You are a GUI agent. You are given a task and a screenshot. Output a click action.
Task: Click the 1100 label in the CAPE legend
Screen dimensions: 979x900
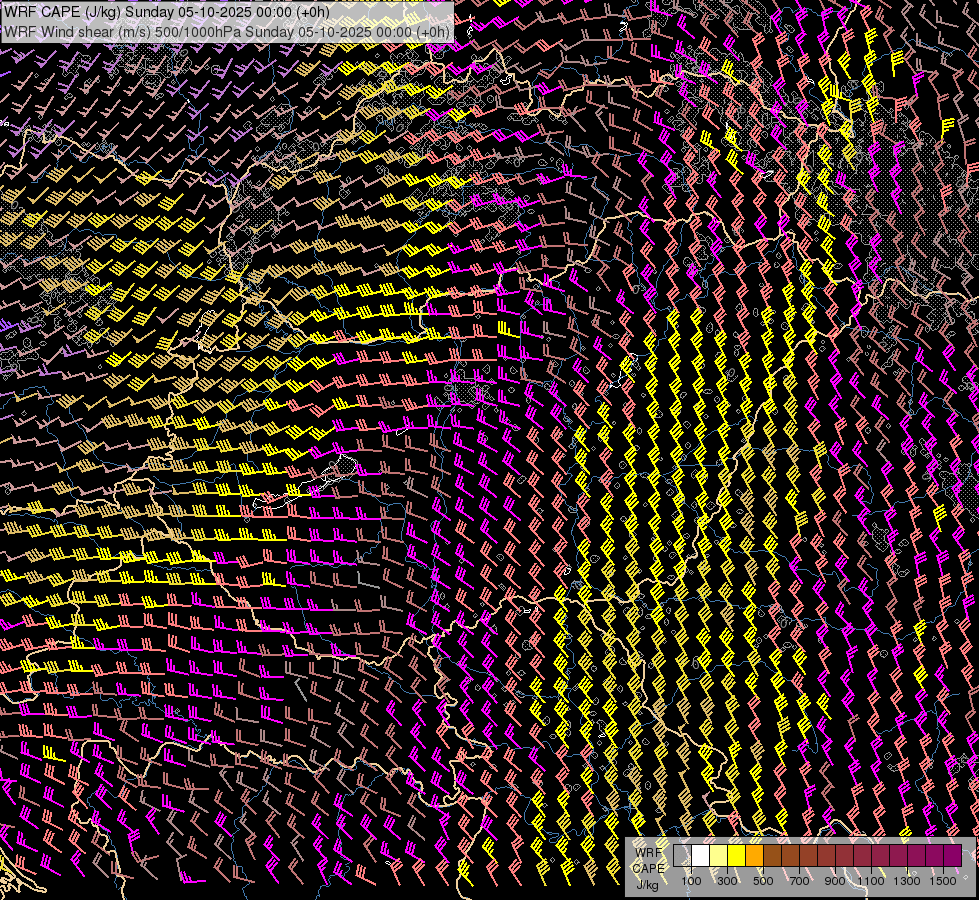(870, 881)
